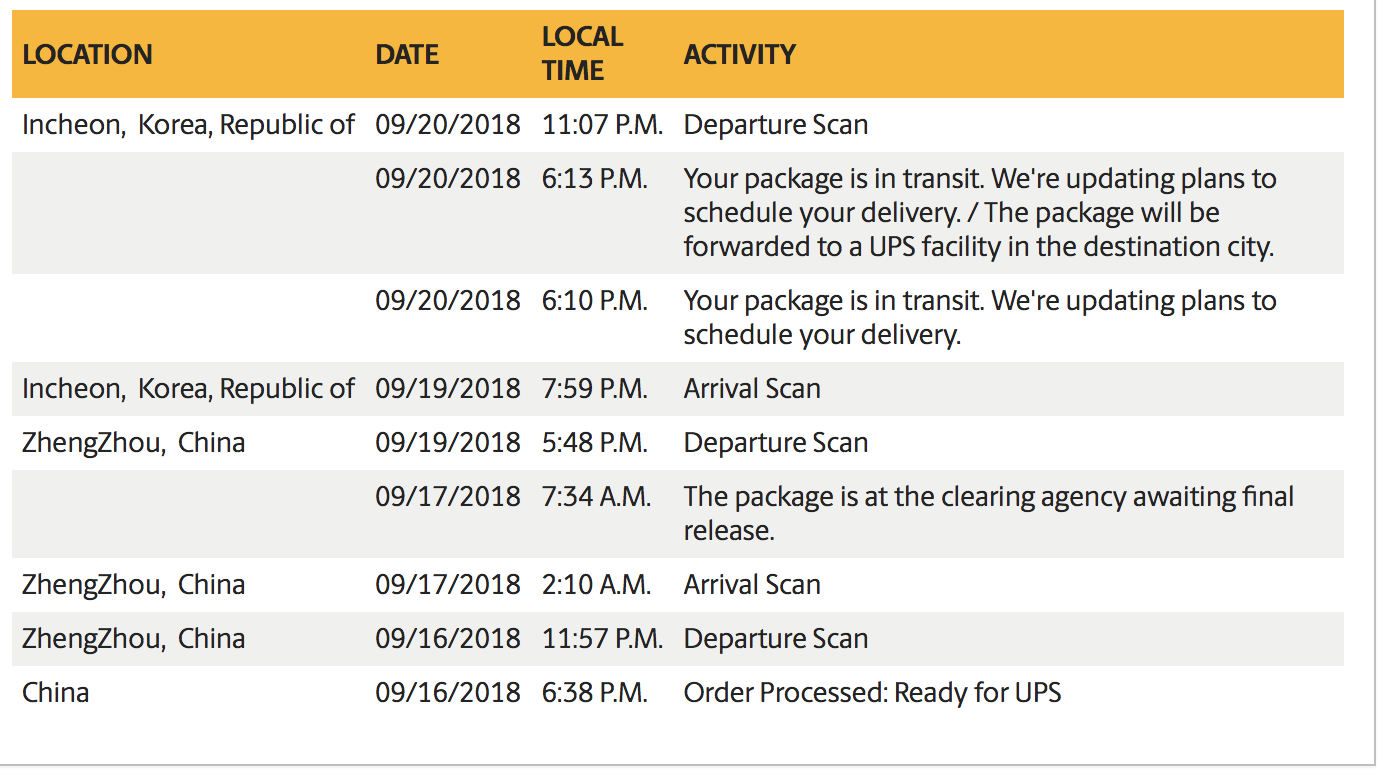Select the 11:07 P.M. Departure Scan entry
1378x776 pixels.
(x=776, y=125)
